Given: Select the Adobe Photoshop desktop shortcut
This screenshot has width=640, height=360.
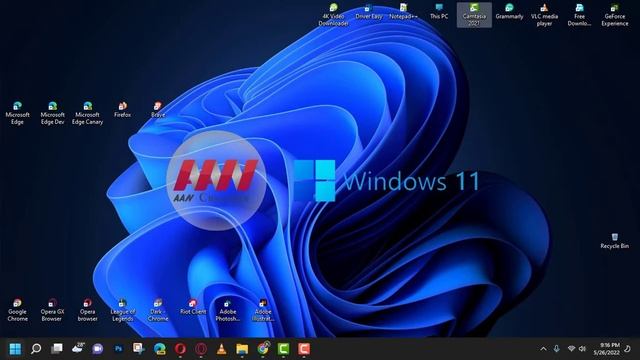Looking at the screenshot, I should [228, 310].
